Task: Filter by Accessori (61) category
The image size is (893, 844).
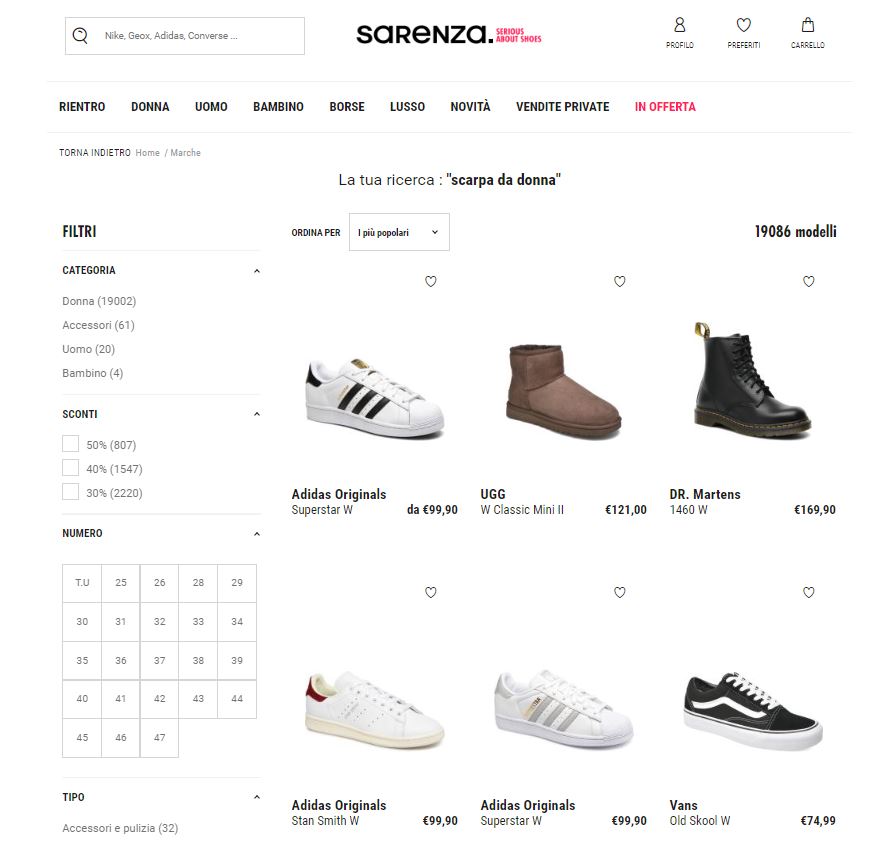Action: (x=99, y=325)
